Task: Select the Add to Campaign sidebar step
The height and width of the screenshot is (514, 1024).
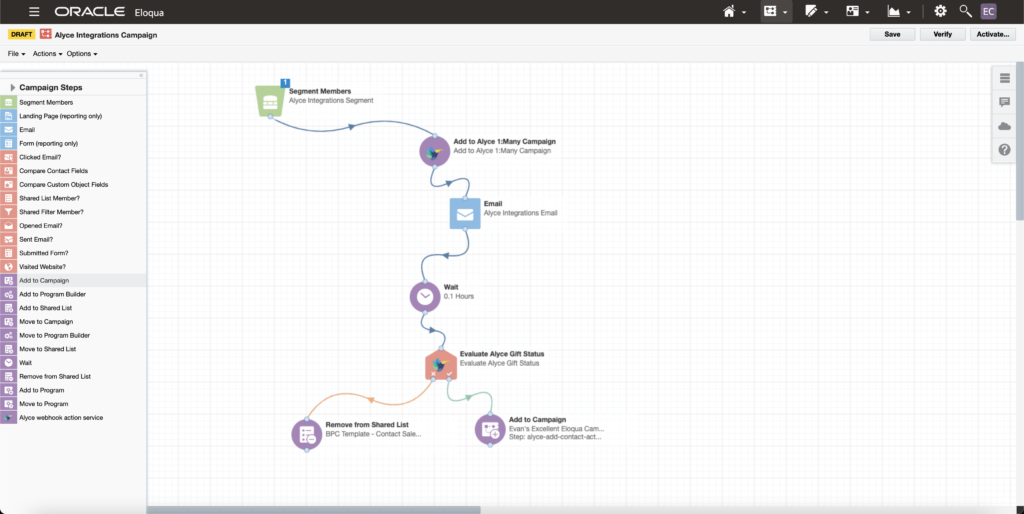Action: pos(73,281)
